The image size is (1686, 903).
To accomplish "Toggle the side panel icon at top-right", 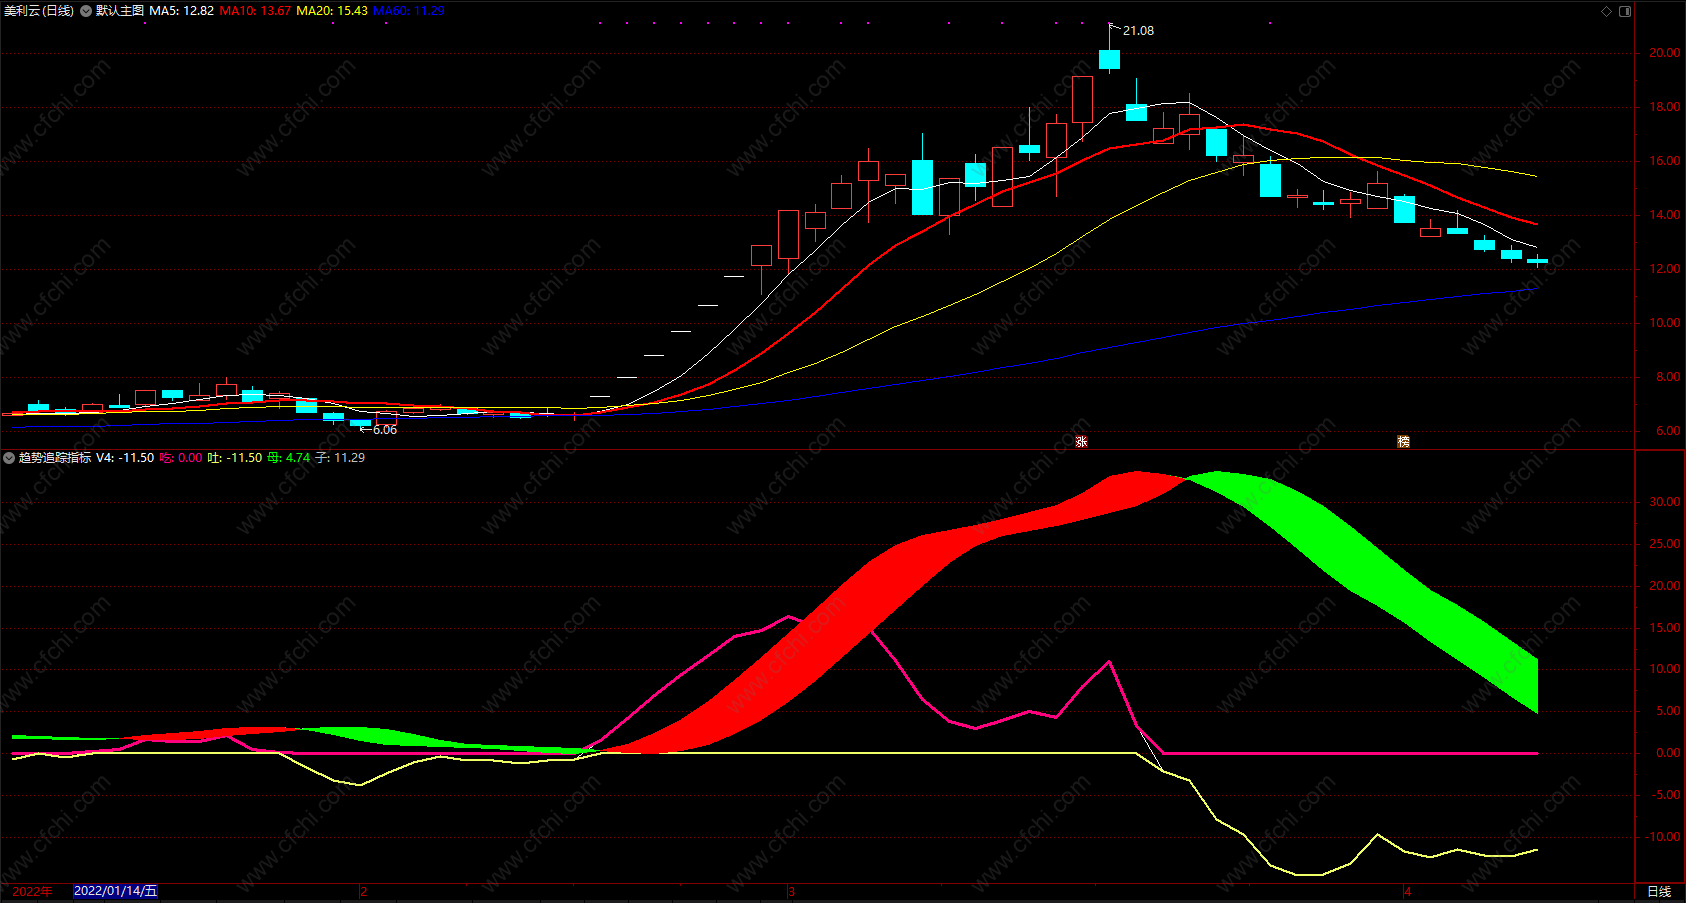I will 1625,11.
